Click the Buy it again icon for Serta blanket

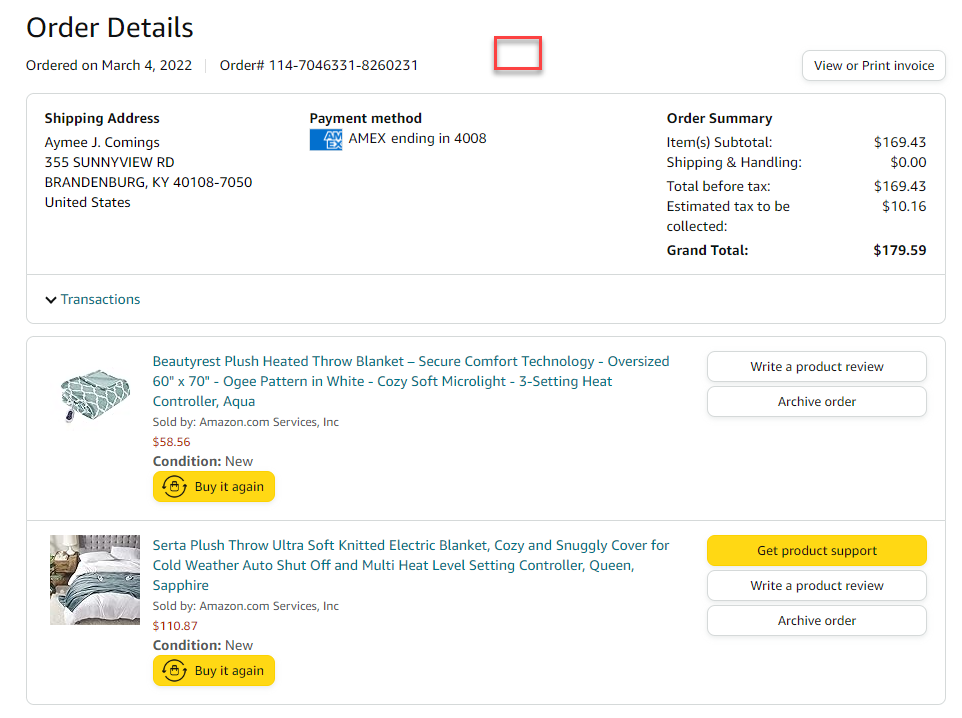point(174,671)
